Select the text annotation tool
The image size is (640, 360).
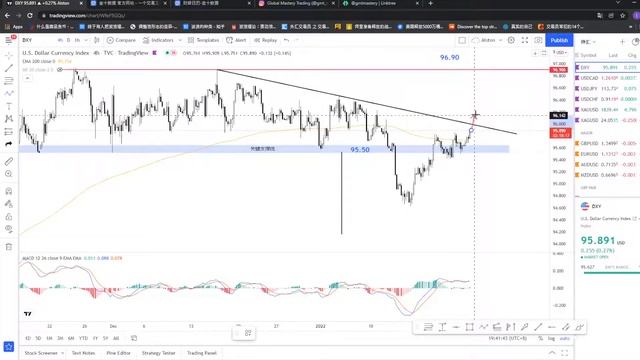tap(9, 106)
